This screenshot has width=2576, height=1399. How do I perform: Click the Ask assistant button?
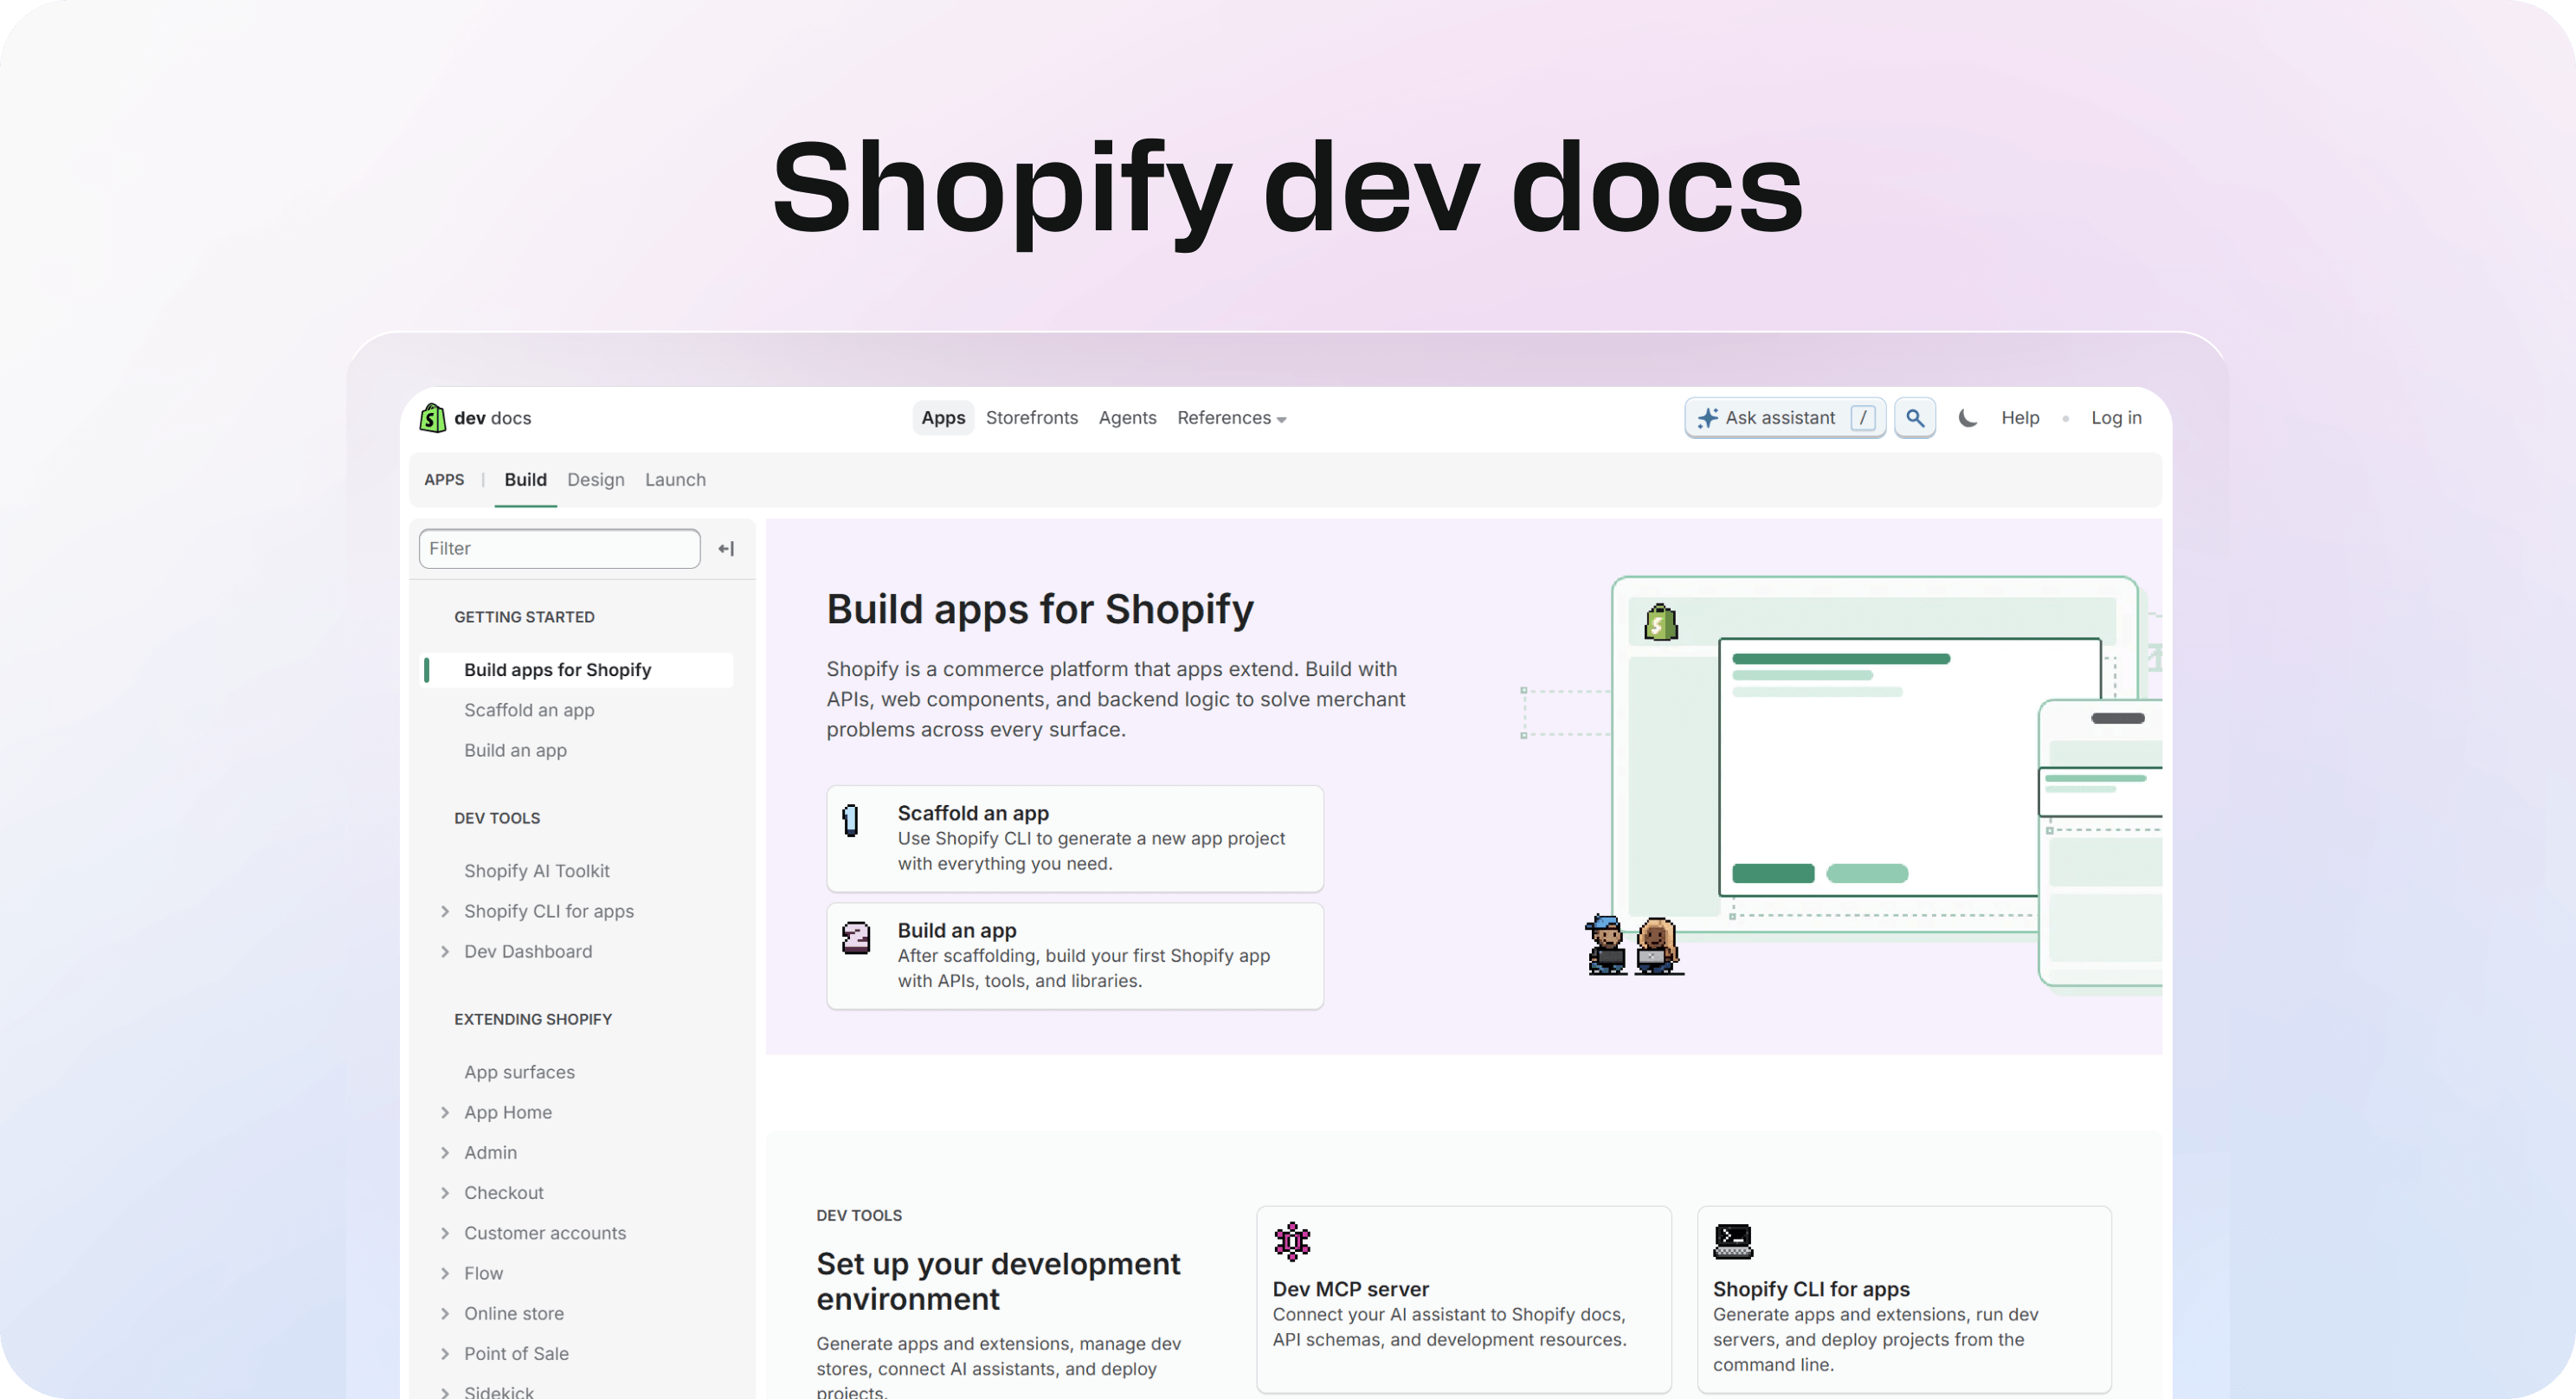tap(1785, 418)
